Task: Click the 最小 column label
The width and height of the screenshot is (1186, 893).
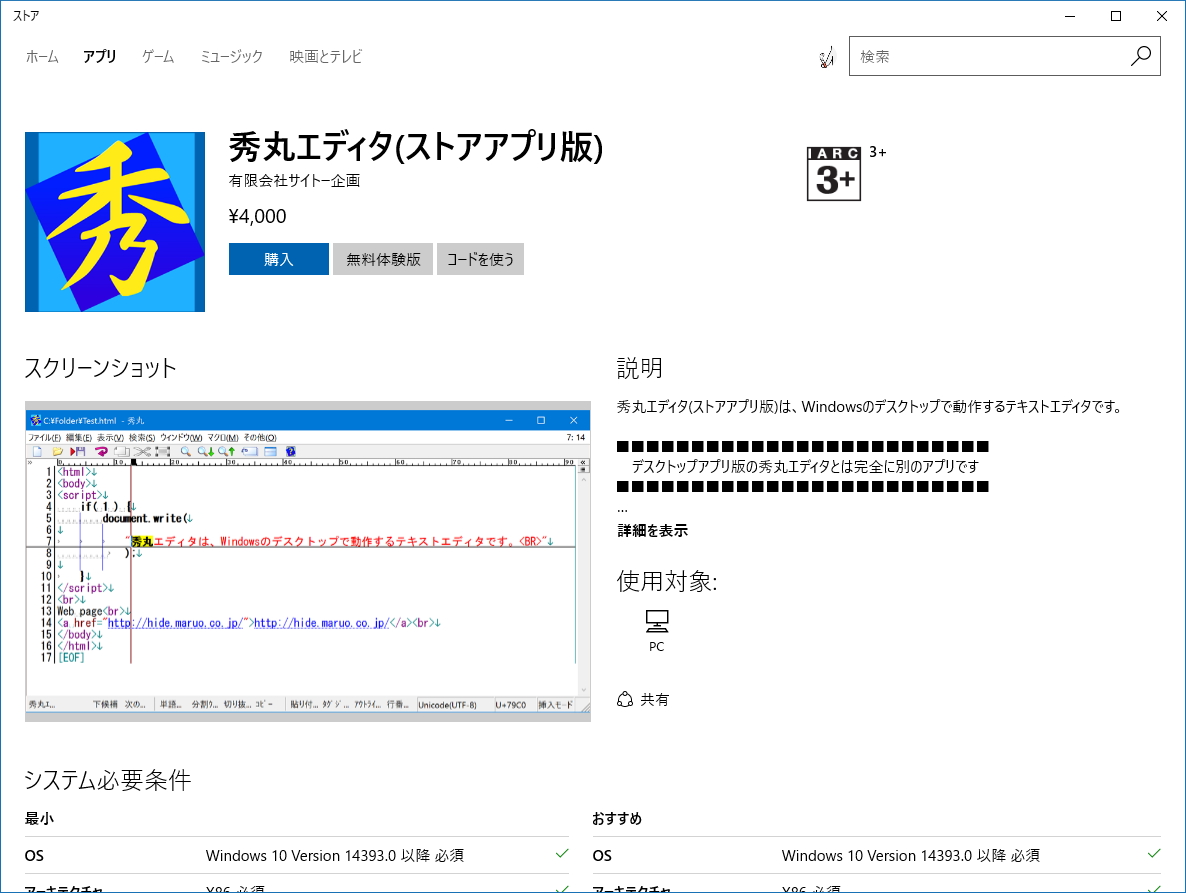Action: (x=39, y=818)
